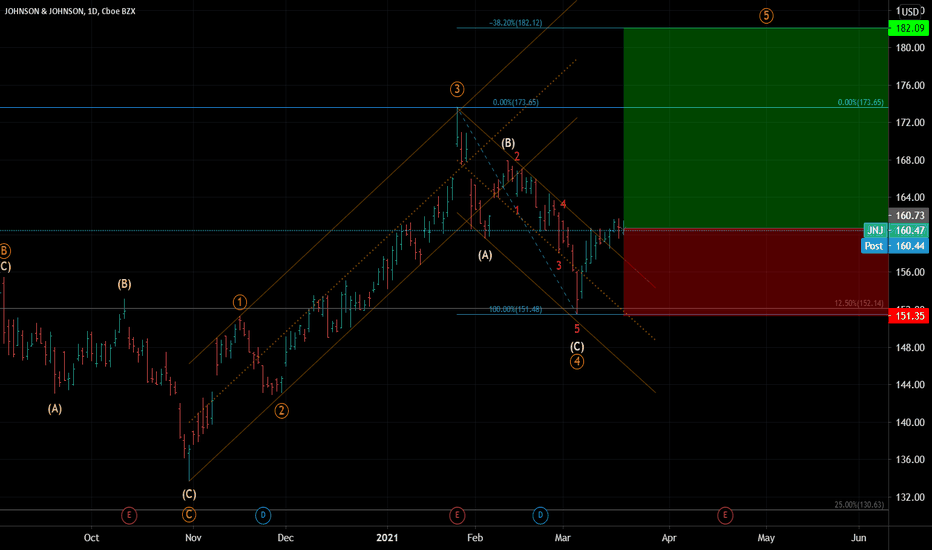Select the white (A) label under February candles
This screenshot has height=550, width=932.
point(485,255)
